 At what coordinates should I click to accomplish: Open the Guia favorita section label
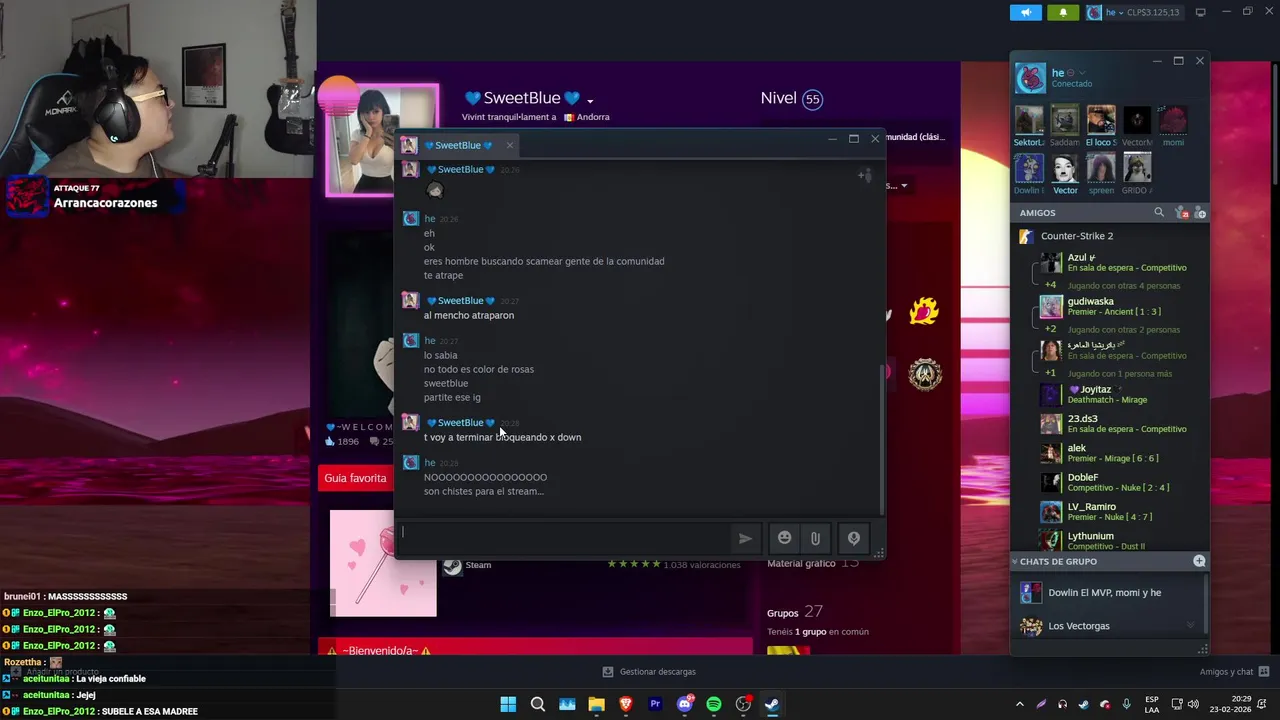pos(355,478)
